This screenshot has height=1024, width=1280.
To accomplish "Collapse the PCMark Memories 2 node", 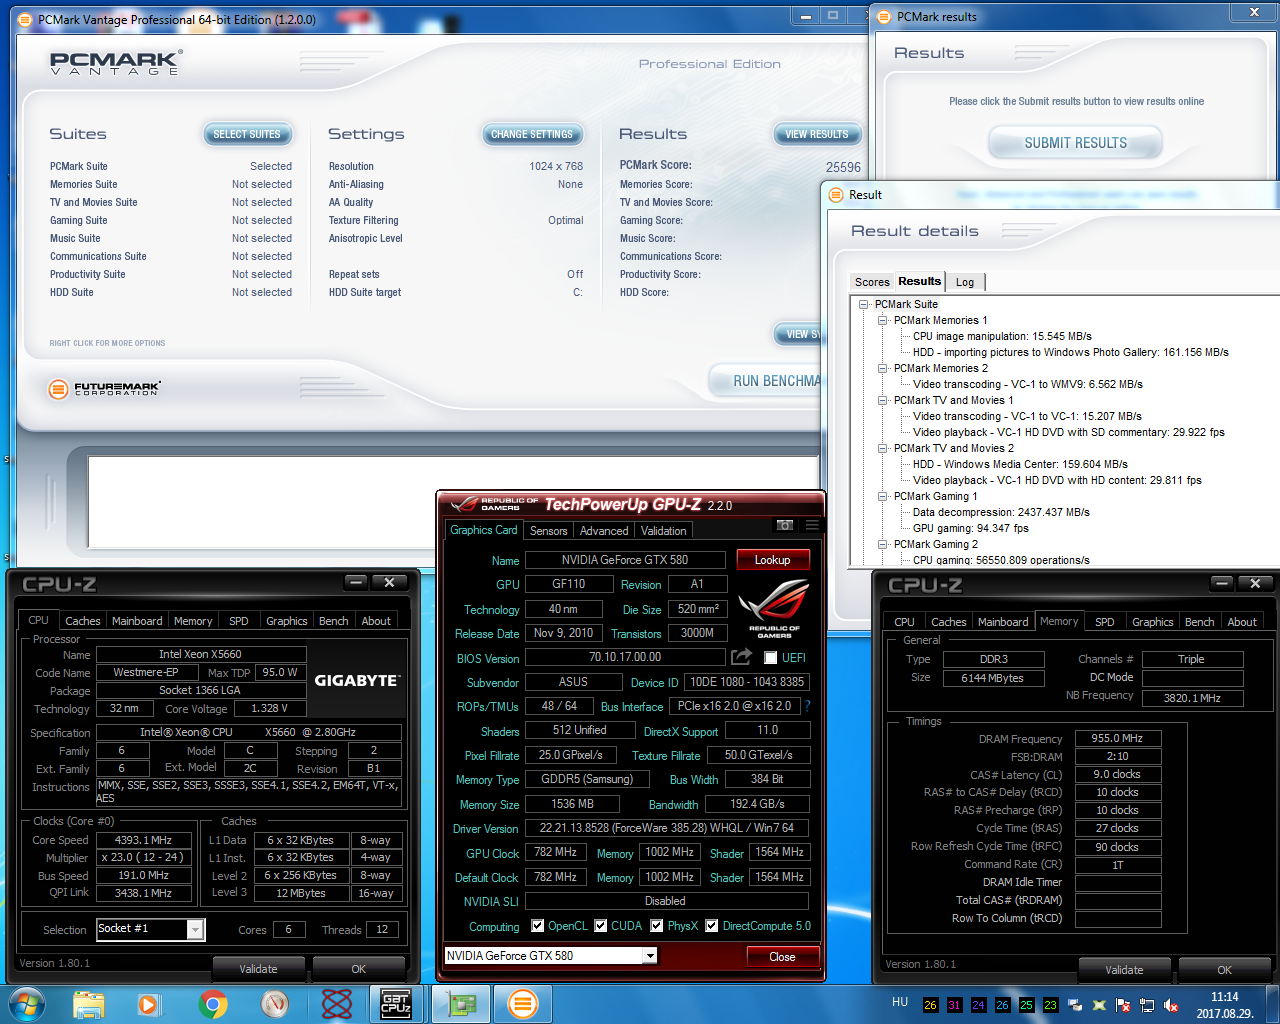I will click(x=883, y=368).
